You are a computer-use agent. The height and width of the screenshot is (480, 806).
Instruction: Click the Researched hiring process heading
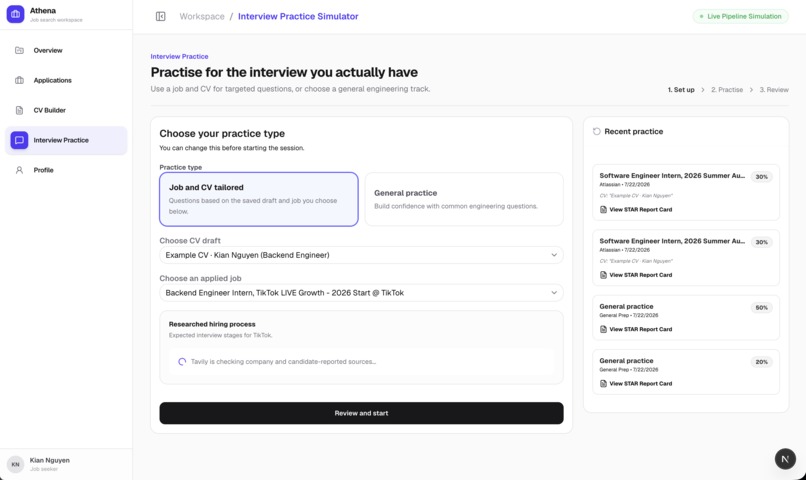coord(212,324)
